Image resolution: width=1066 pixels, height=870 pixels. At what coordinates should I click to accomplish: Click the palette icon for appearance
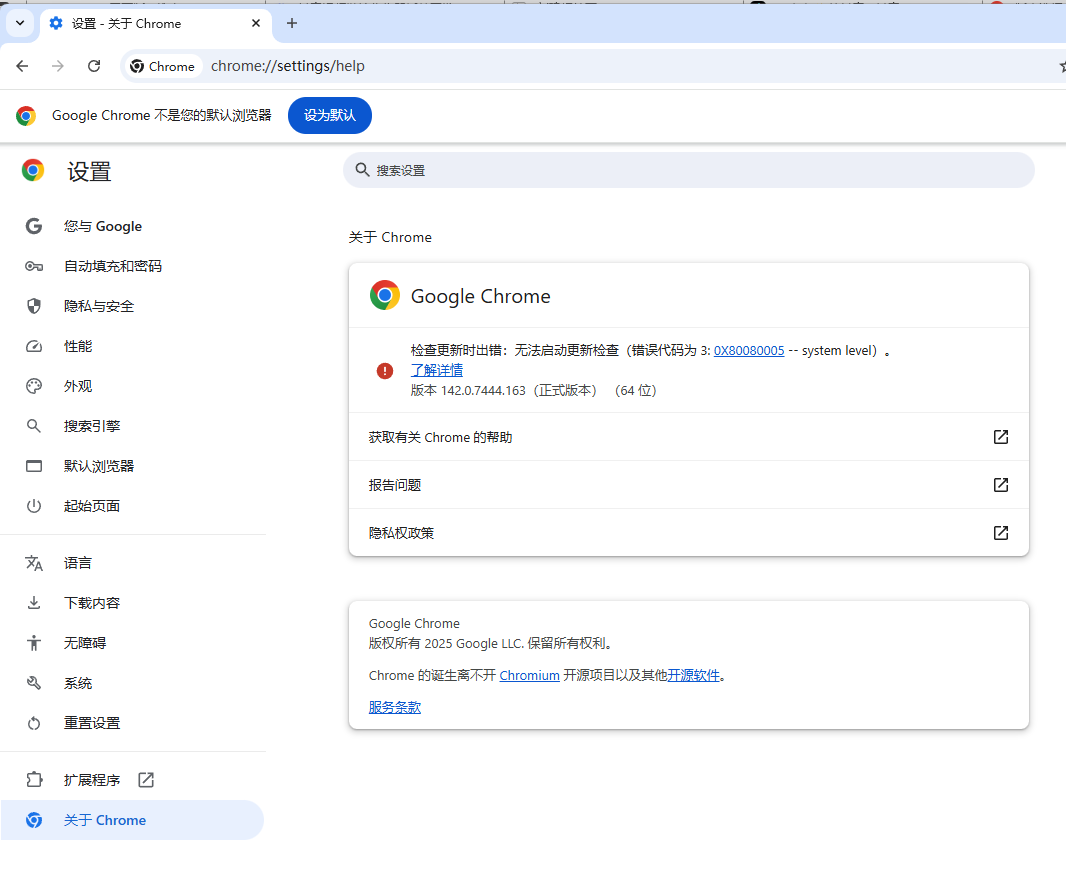click(34, 386)
